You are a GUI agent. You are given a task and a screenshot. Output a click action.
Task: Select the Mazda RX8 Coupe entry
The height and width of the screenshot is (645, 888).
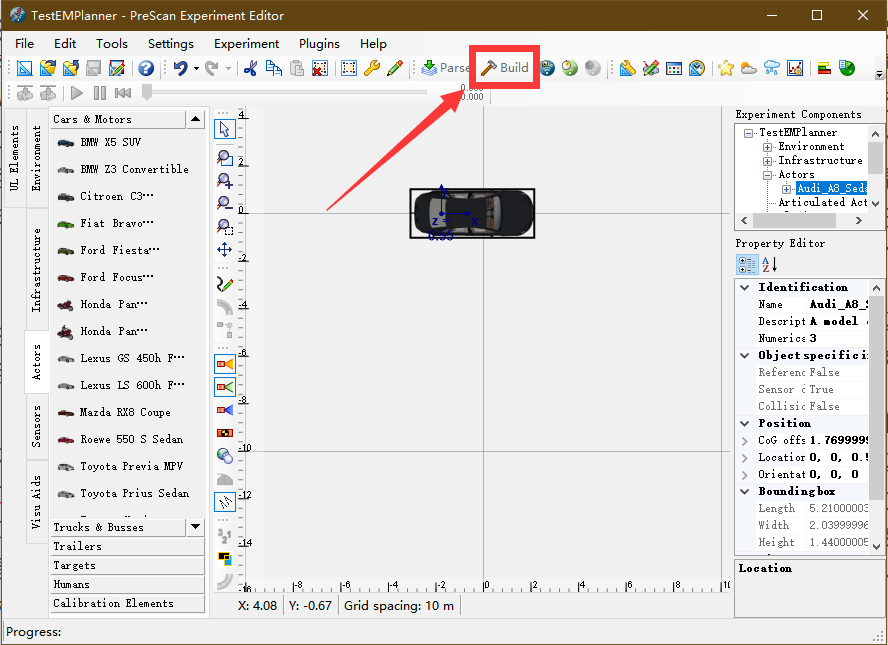click(x=114, y=412)
